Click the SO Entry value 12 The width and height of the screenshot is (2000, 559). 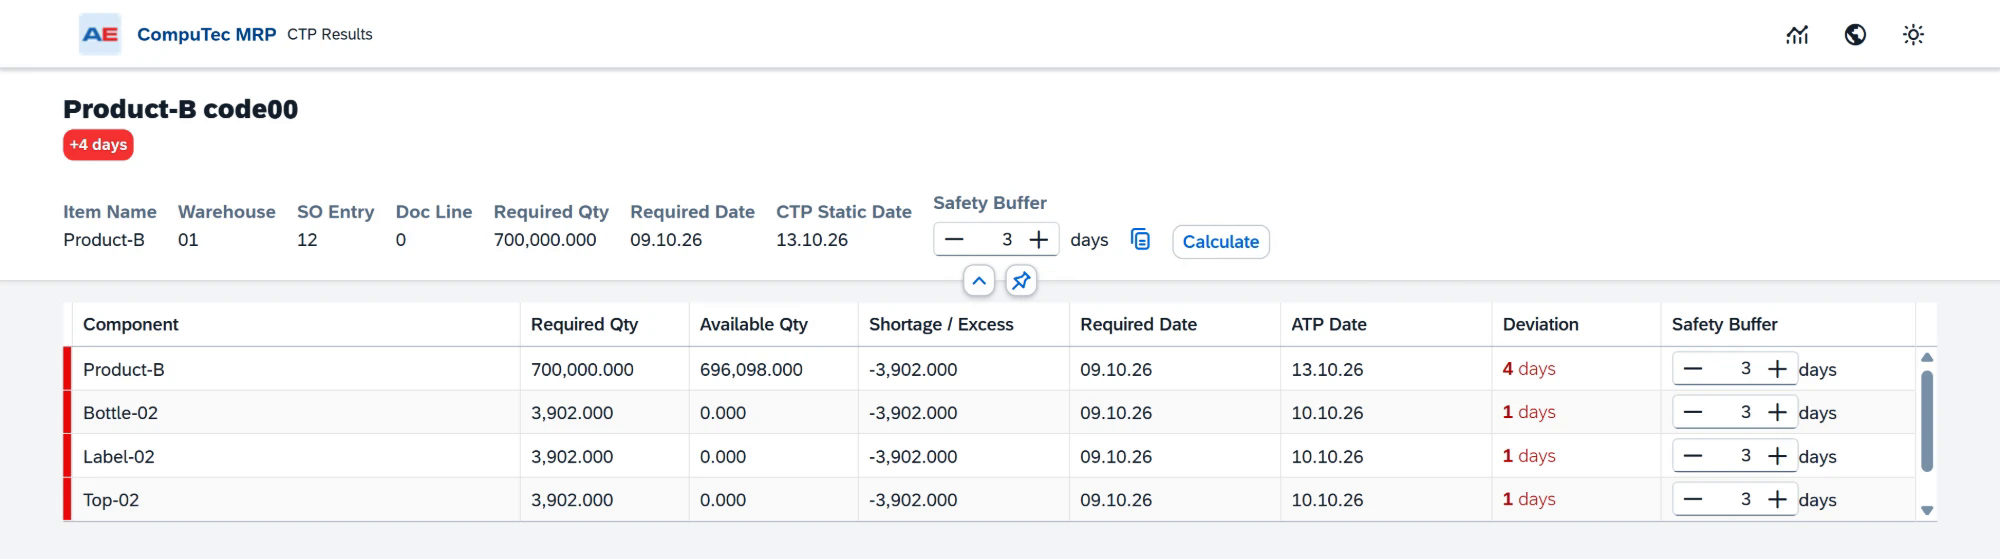(307, 240)
